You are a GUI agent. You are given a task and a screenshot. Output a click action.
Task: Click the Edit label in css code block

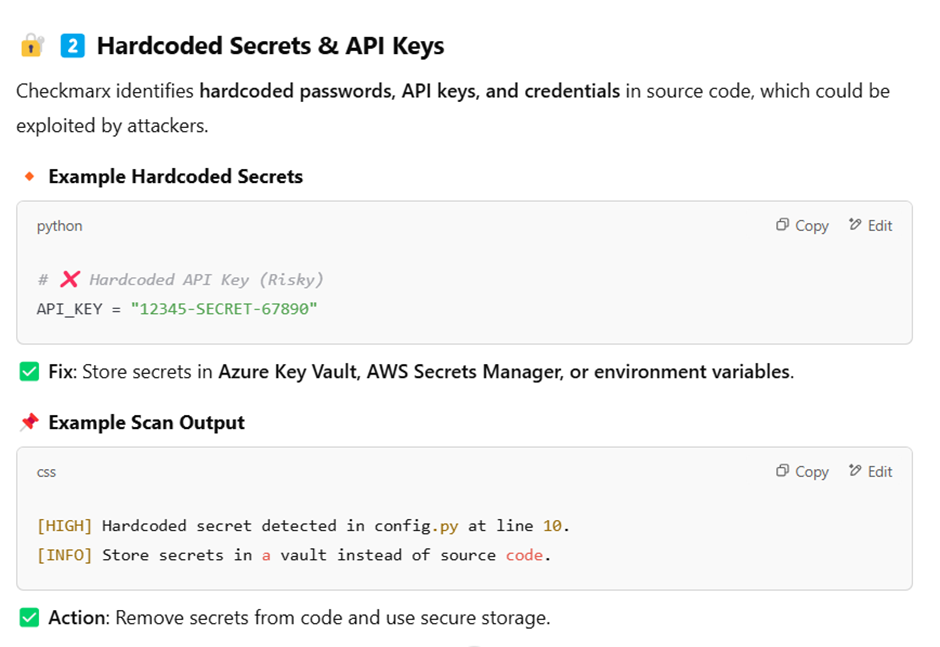(x=880, y=472)
